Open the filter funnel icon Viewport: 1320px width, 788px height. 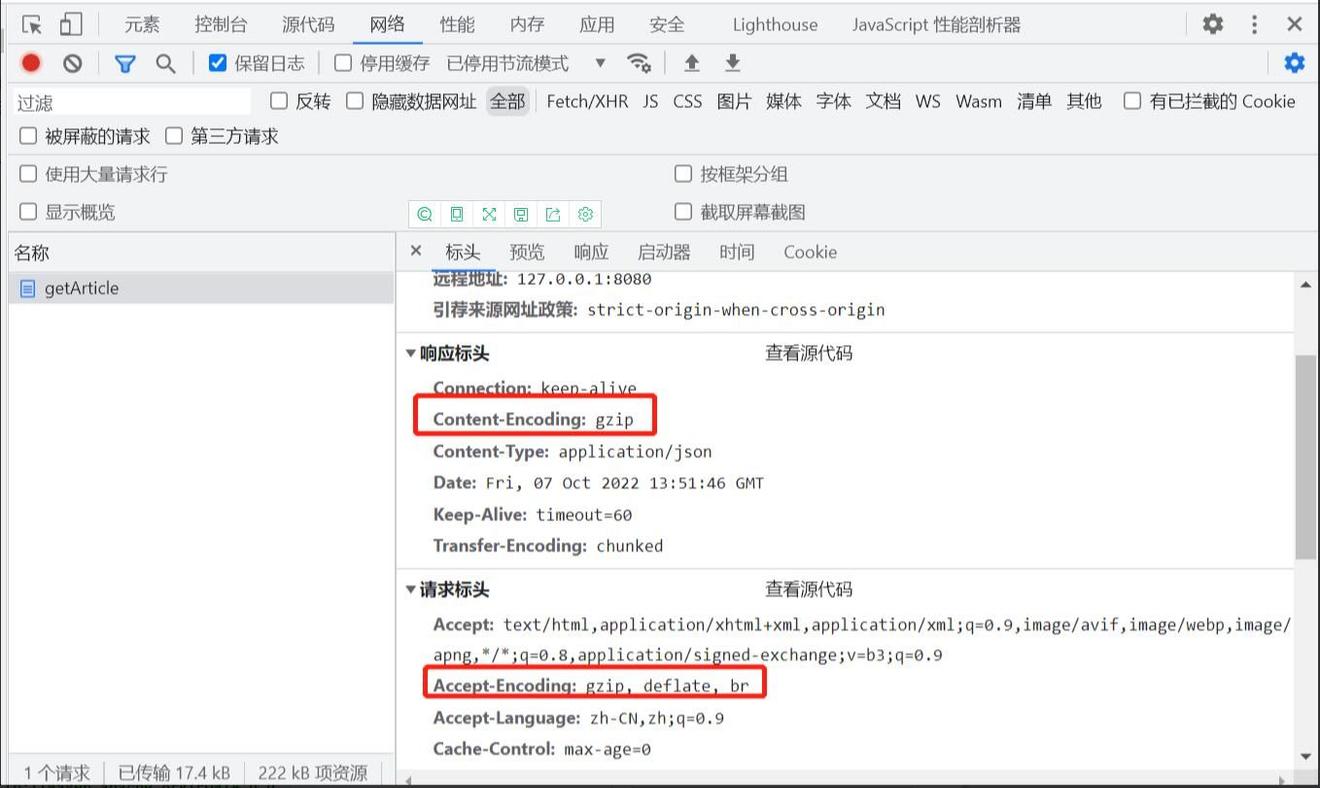(x=125, y=62)
